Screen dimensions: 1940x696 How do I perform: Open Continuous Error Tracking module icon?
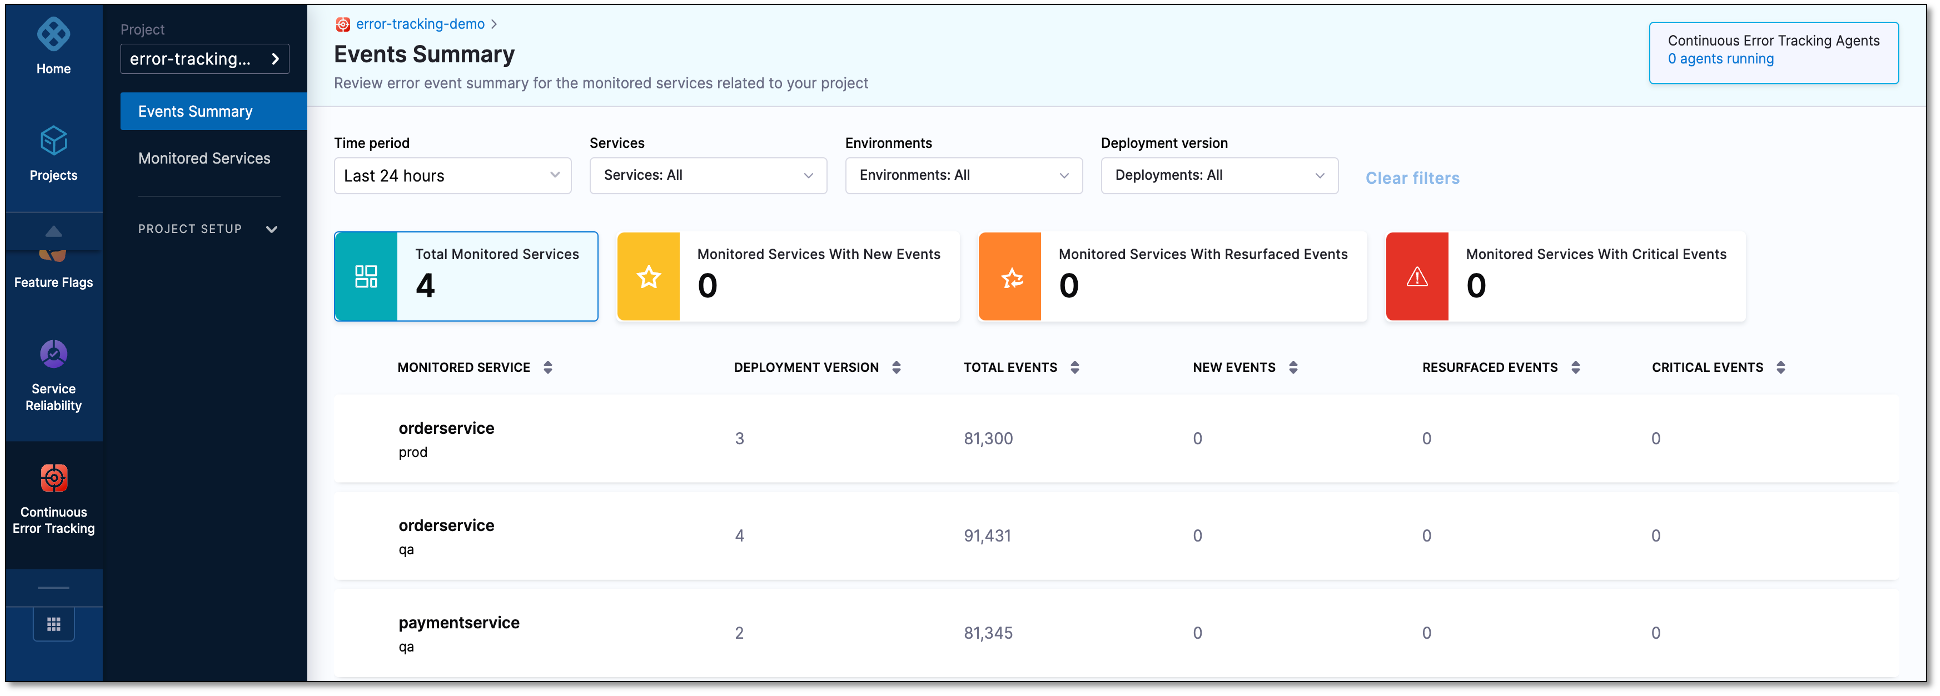pyautogui.click(x=53, y=479)
